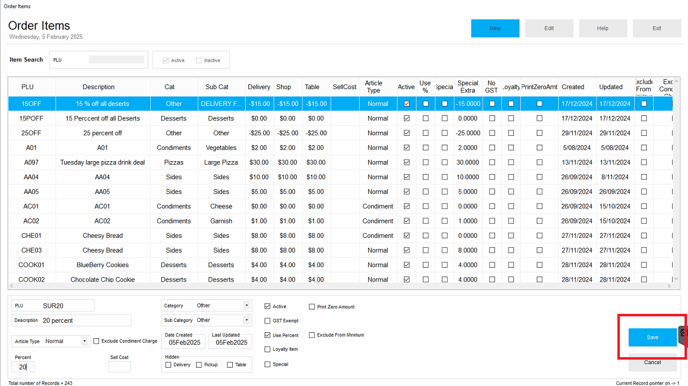The height and width of the screenshot is (386, 688).
Task: Click the Edit button
Action: pos(549,28)
